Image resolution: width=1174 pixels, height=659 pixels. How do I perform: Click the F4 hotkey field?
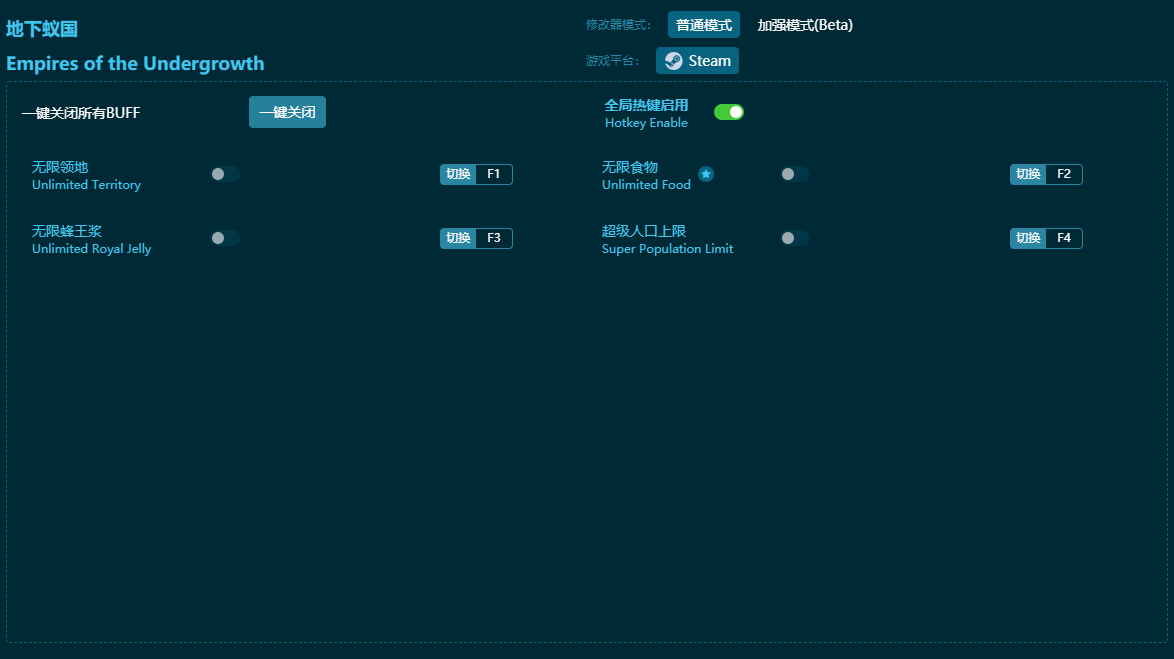pyautogui.click(x=1064, y=238)
